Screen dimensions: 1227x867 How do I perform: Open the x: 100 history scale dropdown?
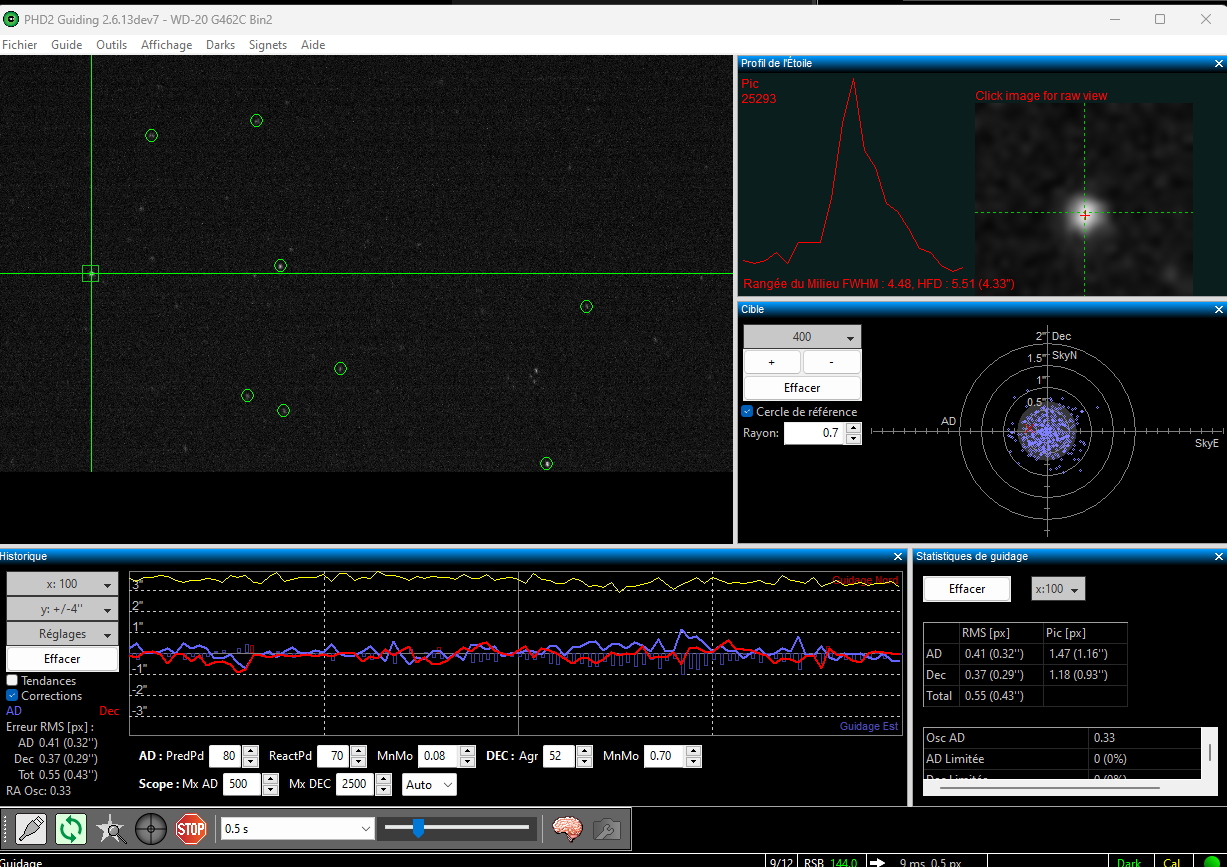pos(62,584)
